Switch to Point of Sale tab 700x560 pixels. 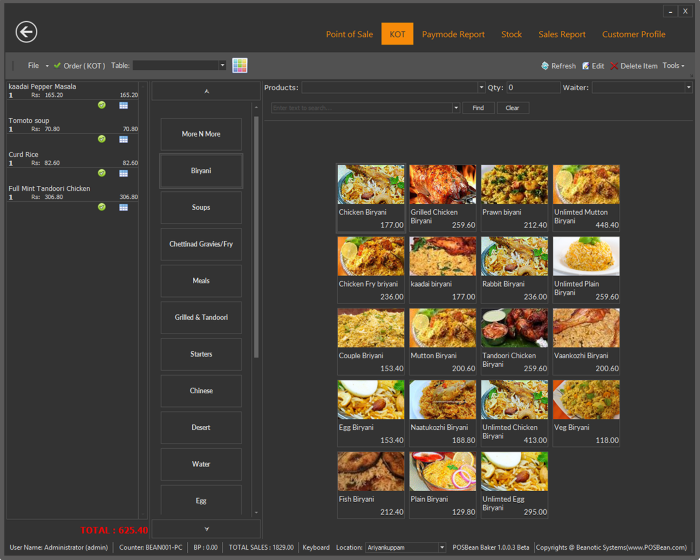(349, 34)
